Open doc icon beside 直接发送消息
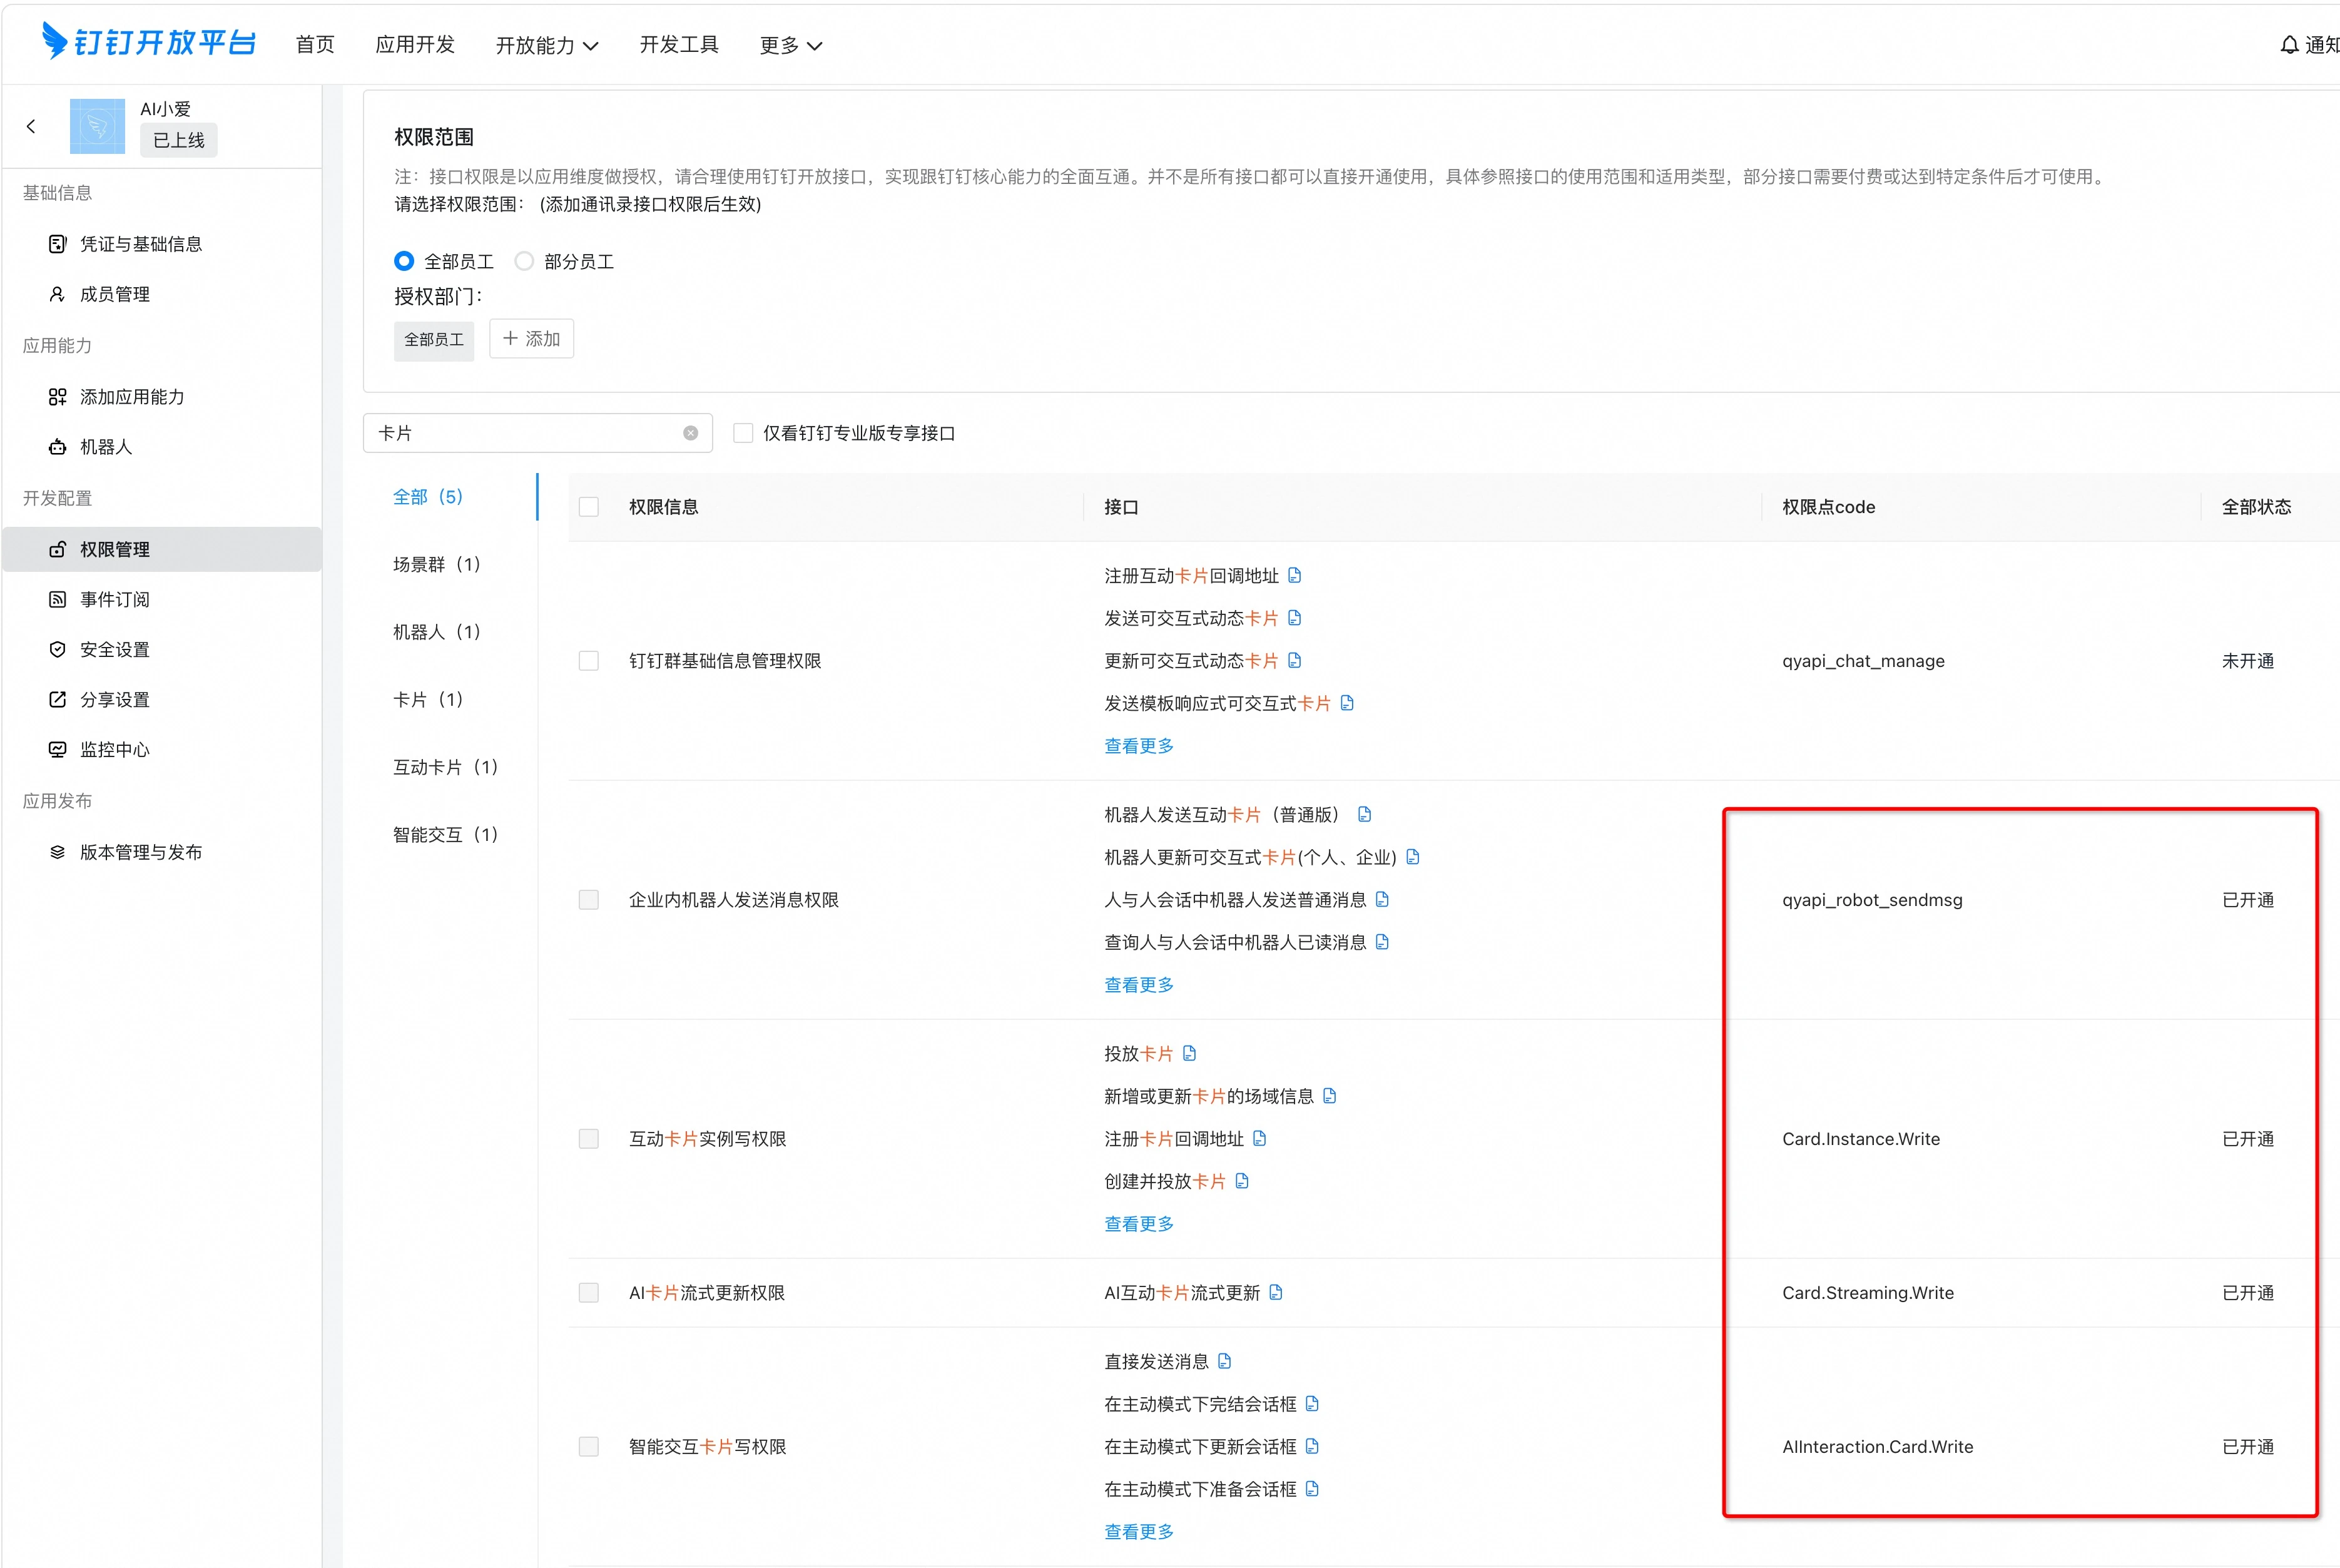 tap(1224, 1361)
